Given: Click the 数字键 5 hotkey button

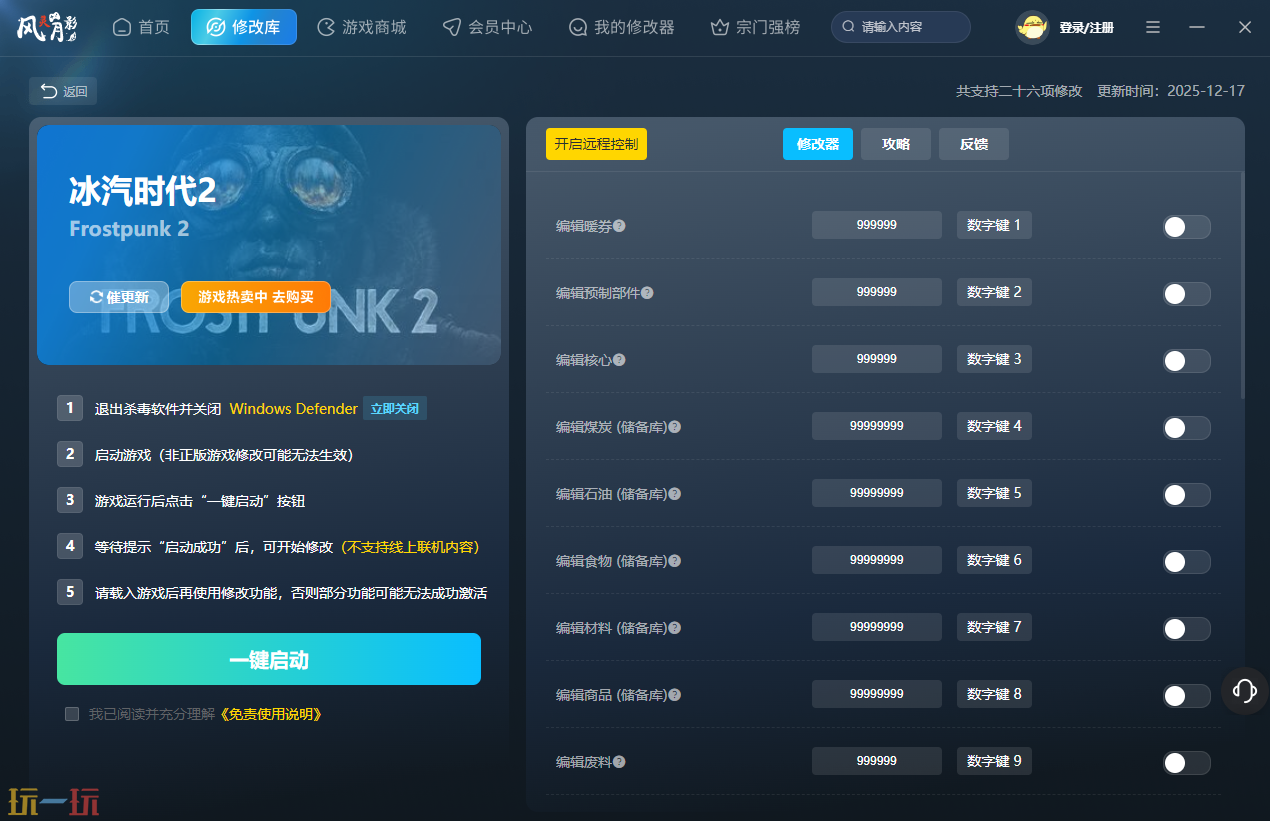Looking at the screenshot, I should coord(994,493).
